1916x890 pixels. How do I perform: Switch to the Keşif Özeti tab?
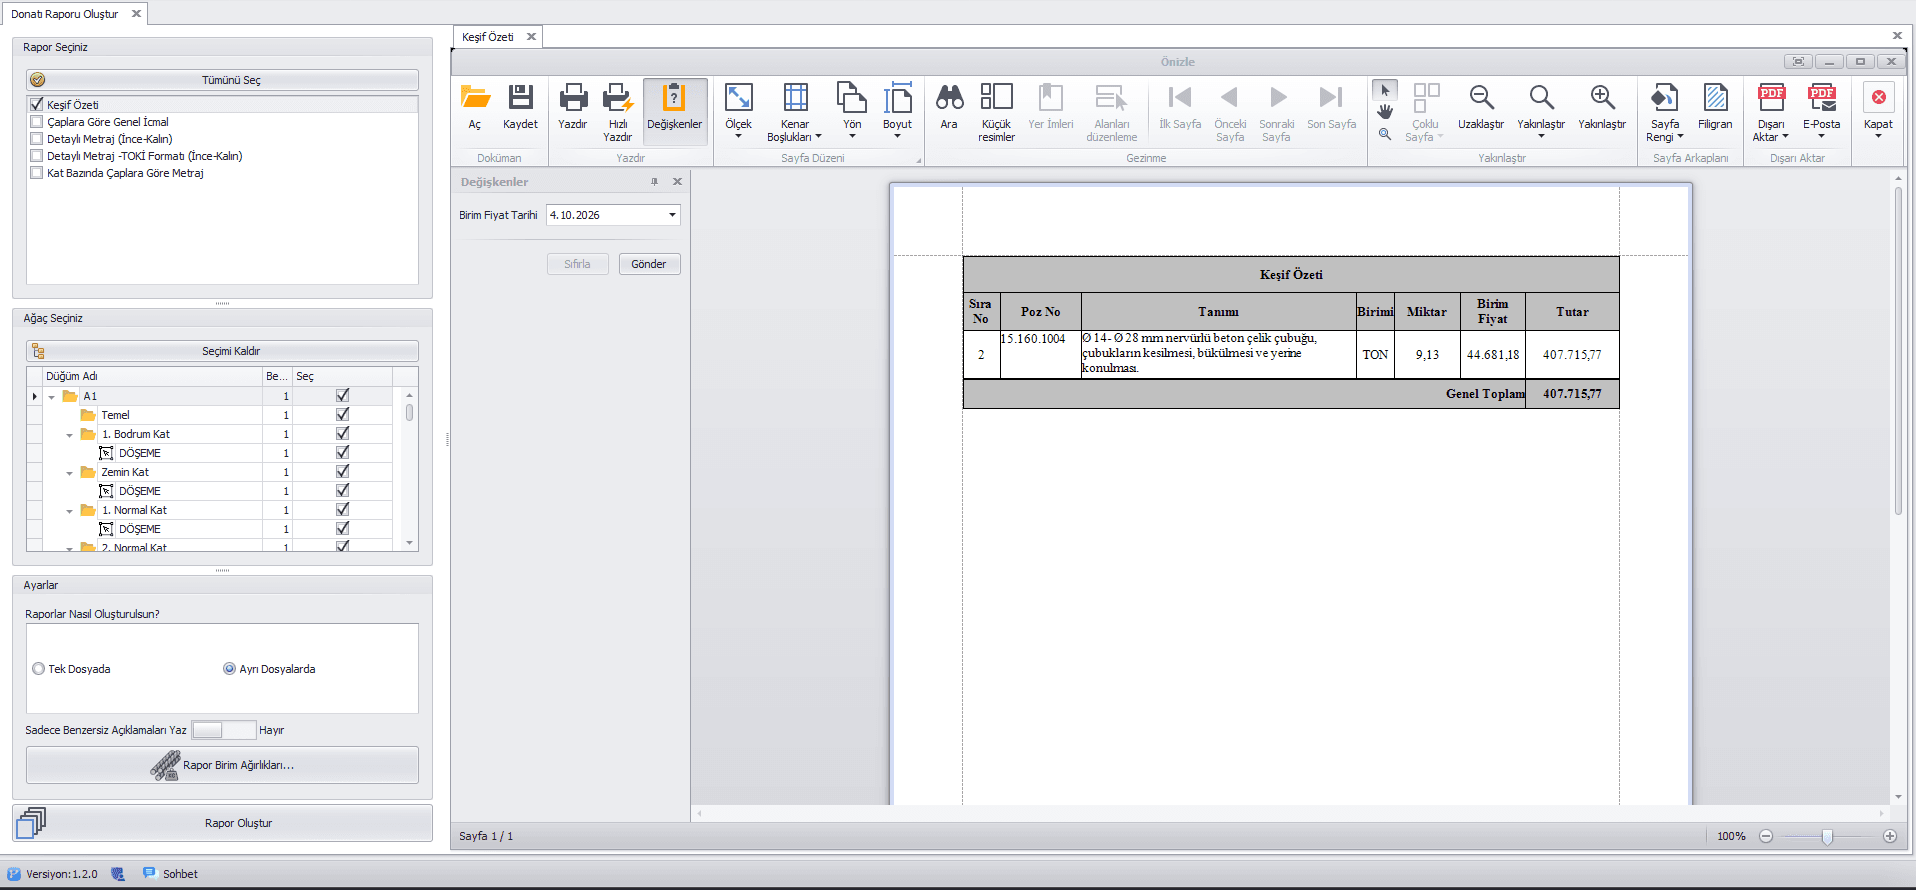pyautogui.click(x=488, y=37)
